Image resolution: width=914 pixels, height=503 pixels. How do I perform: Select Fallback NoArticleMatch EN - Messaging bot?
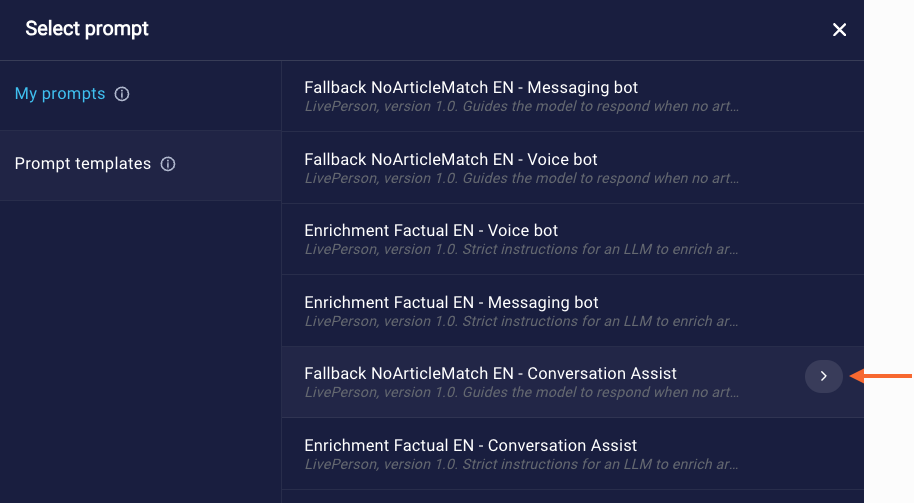(x=572, y=96)
